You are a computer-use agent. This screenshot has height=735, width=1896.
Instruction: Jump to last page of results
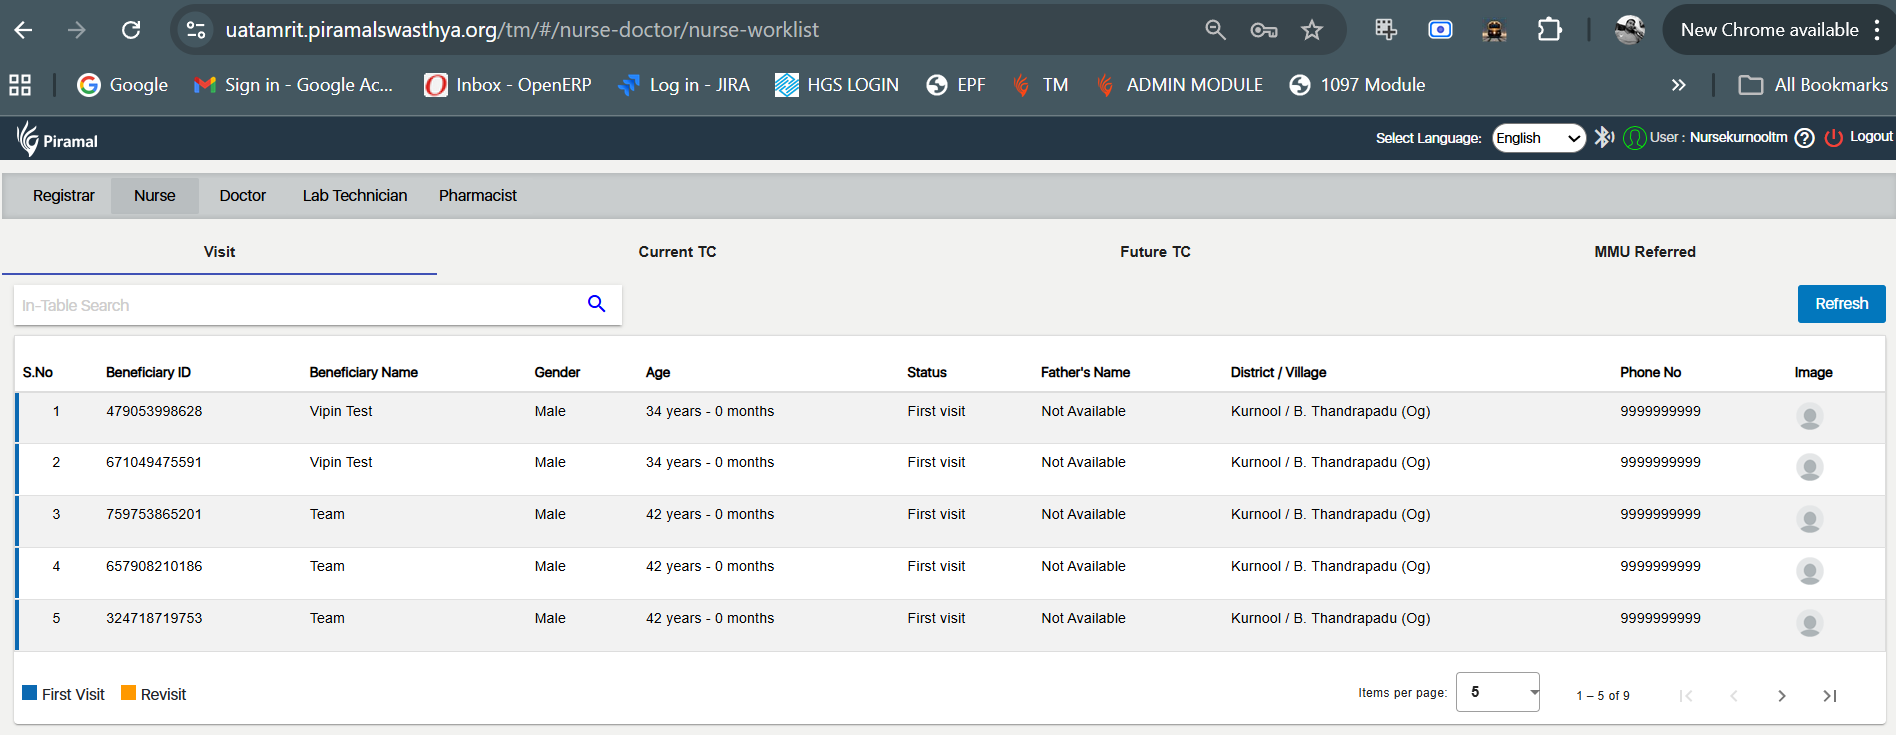click(x=1829, y=696)
